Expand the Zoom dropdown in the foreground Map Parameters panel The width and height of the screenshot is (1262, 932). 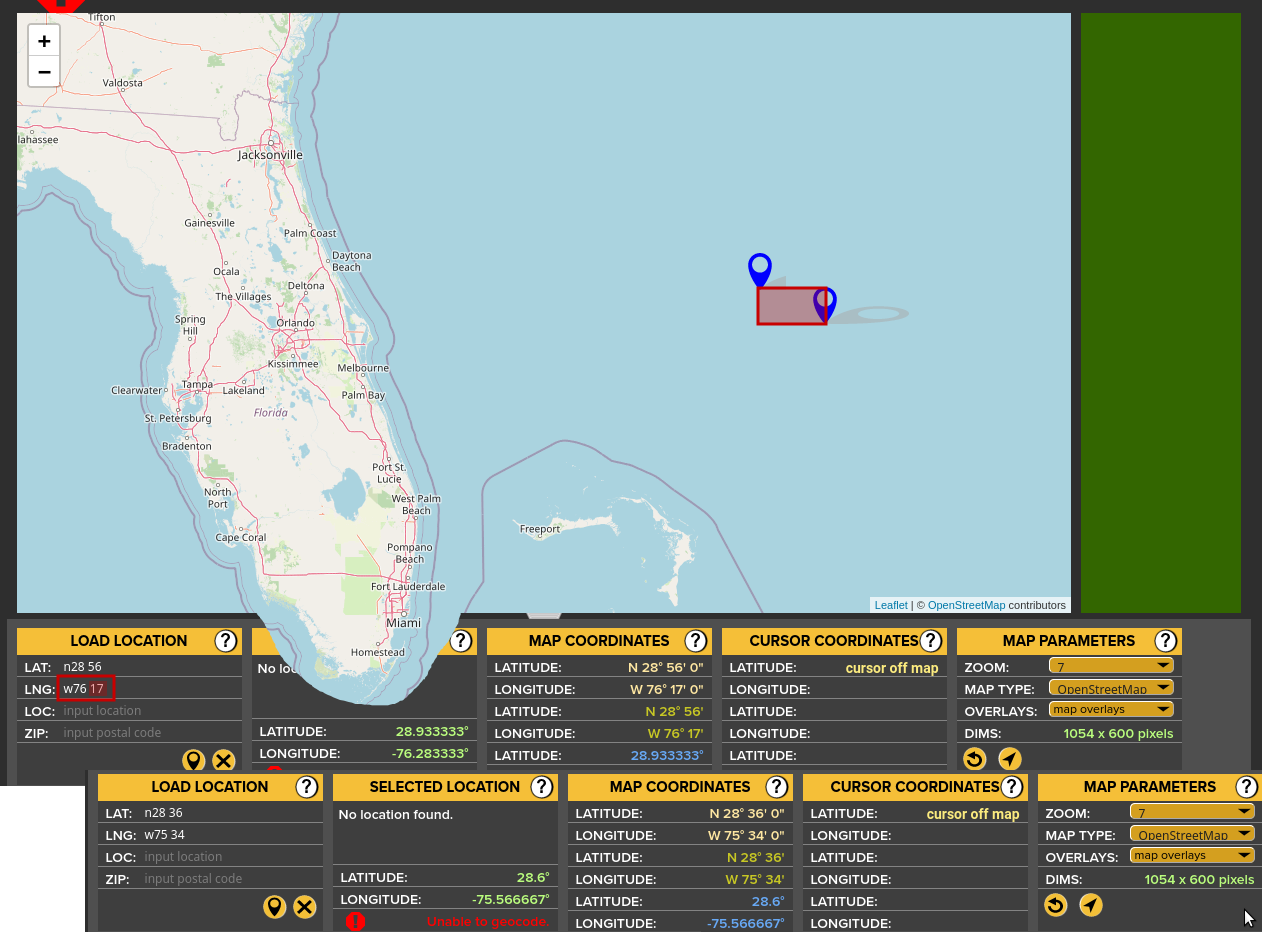[1192, 812]
